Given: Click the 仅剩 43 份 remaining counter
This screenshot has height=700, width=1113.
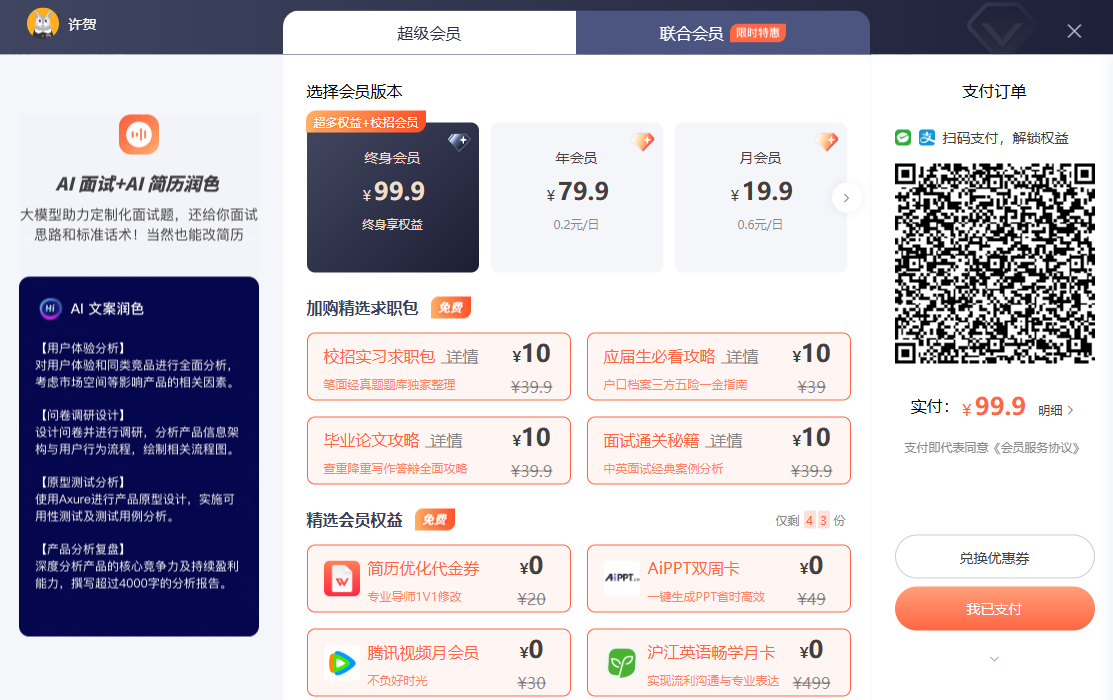Looking at the screenshot, I should [810, 520].
